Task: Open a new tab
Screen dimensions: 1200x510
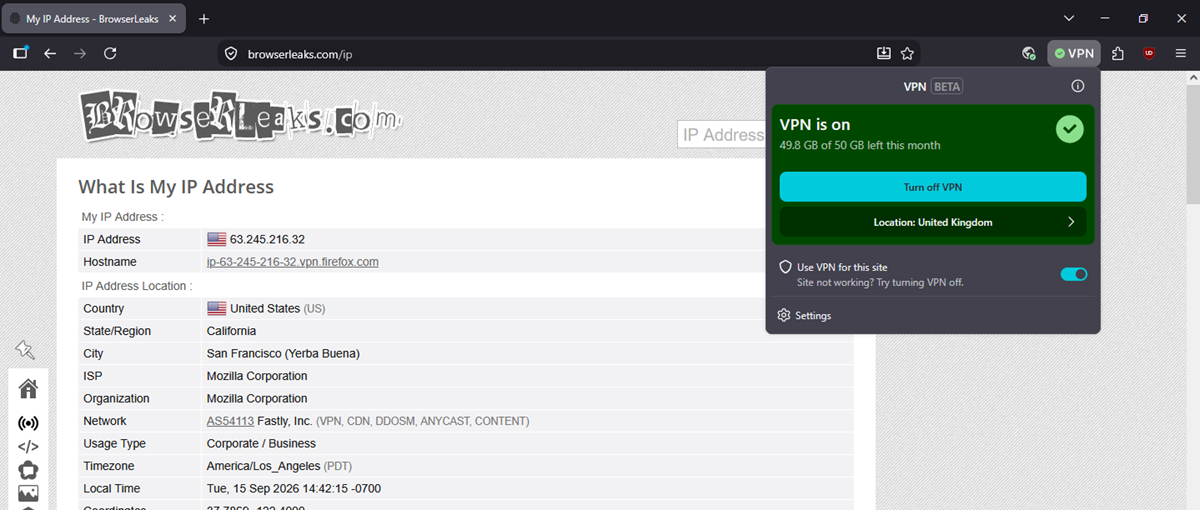Action: click(204, 19)
